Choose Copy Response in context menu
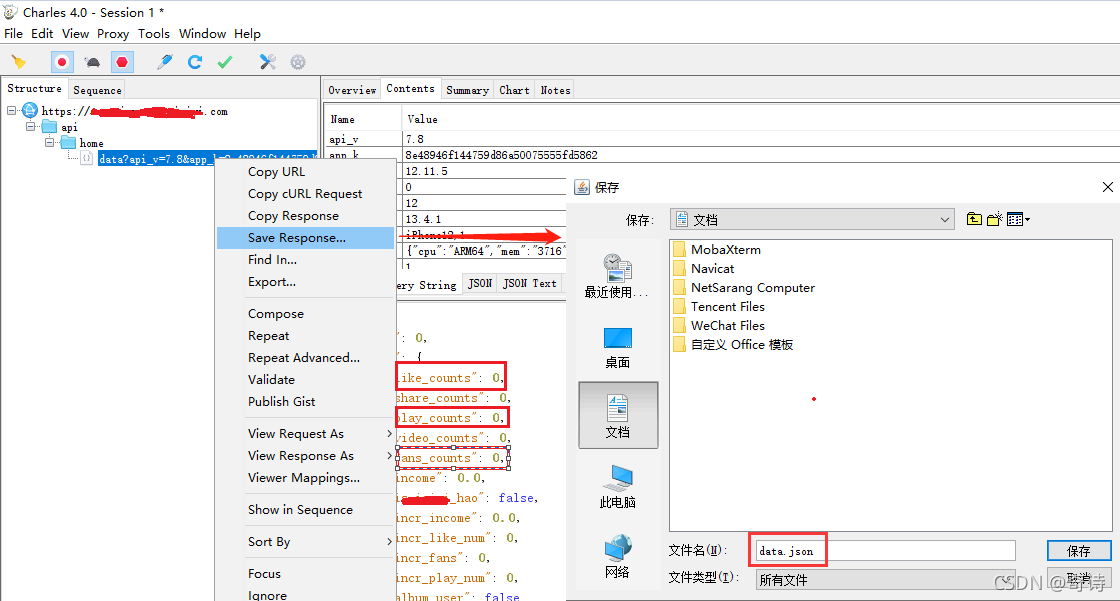The width and height of the screenshot is (1120, 601). 305,216
